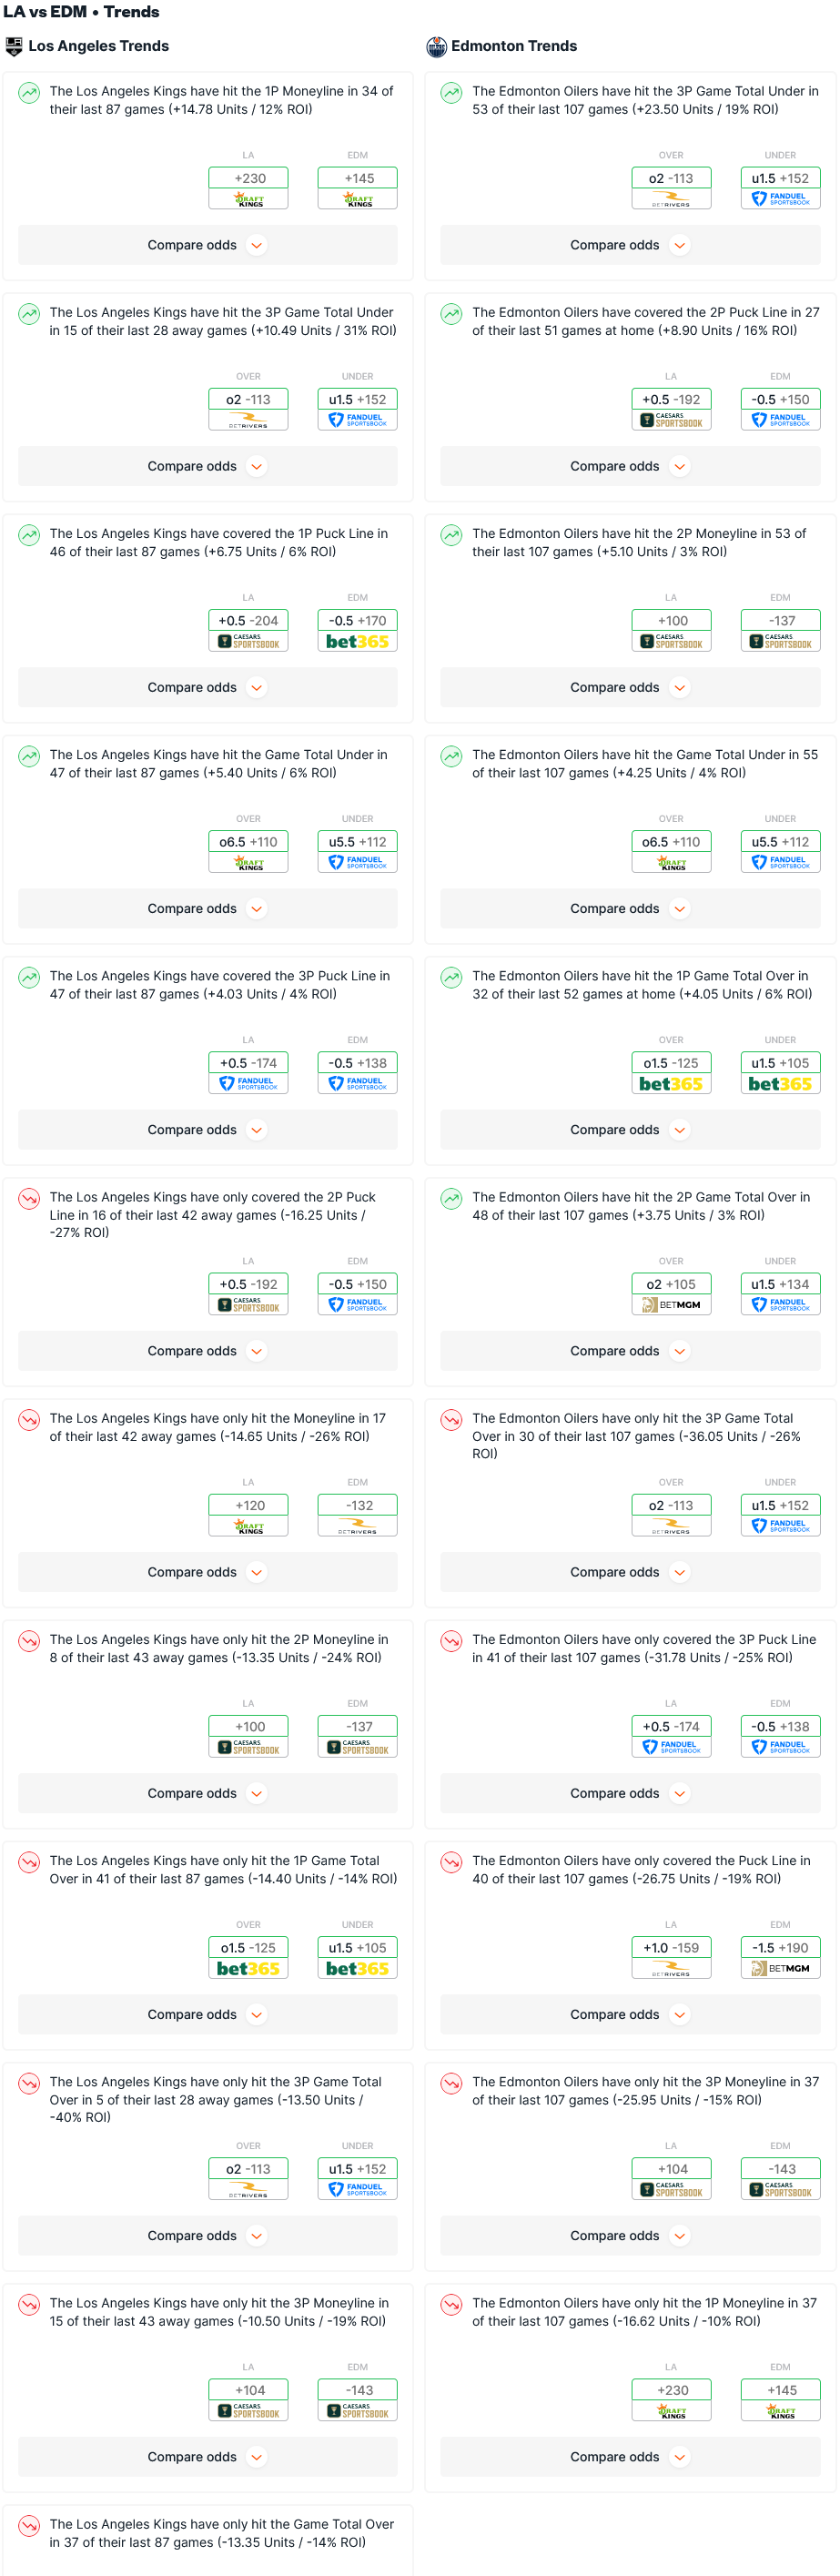The height and width of the screenshot is (2576, 840).
Task: Select the LA +0.5 -204 odds button
Action: (248, 621)
